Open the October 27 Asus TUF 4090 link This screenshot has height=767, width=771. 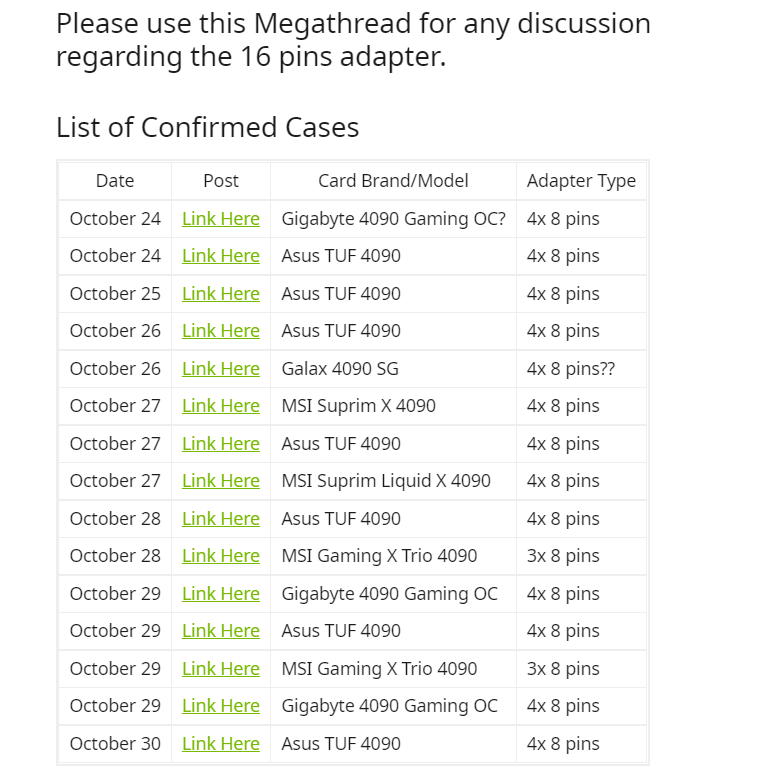click(220, 444)
